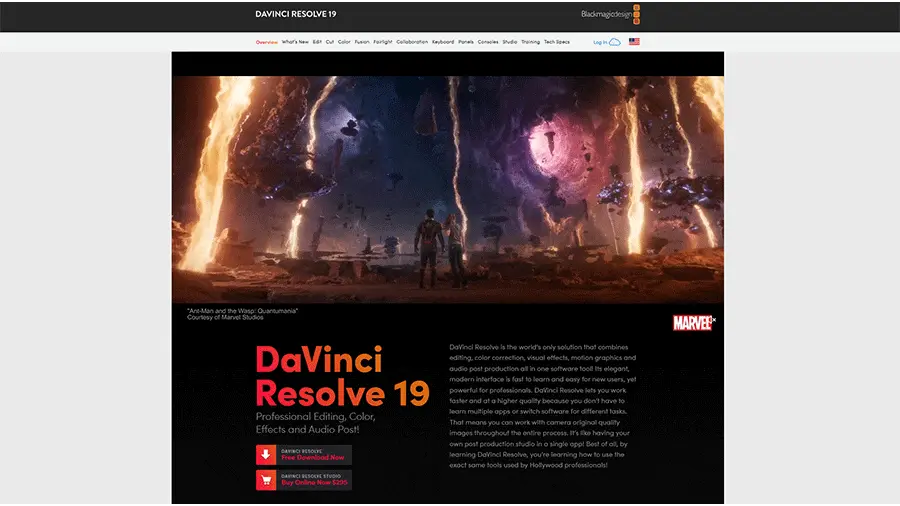Click the Marvel logo
The width and height of the screenshot is (900, 506).
(x=693, y=322)
